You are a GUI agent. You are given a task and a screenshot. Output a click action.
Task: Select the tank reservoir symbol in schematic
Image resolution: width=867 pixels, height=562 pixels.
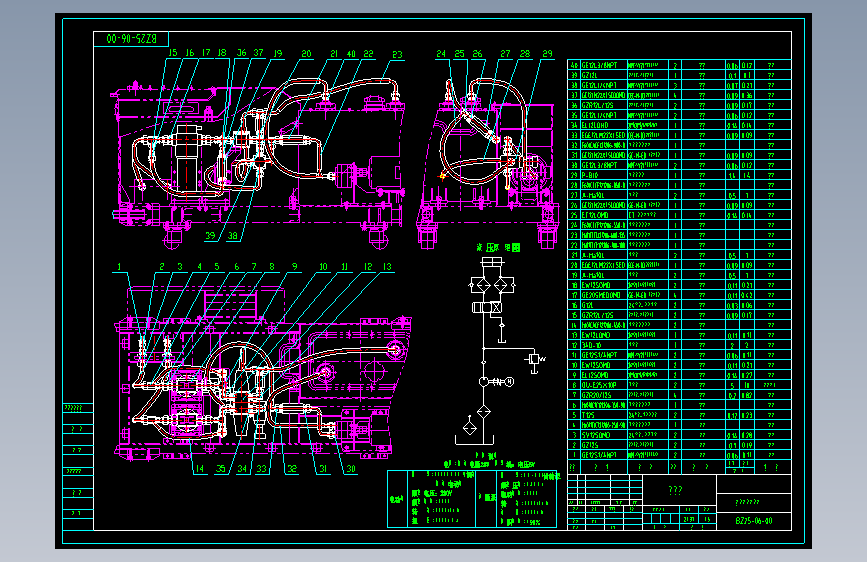click(x=474, y=440)
